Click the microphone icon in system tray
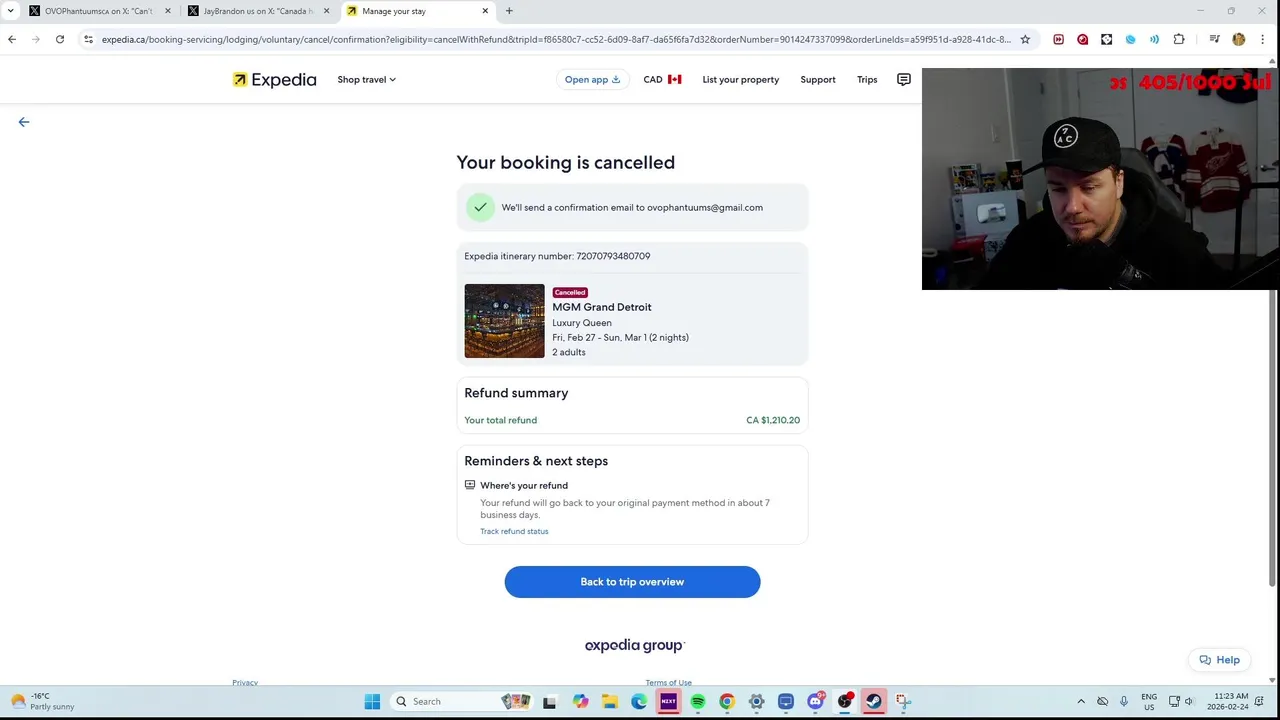 [1124, 702]
